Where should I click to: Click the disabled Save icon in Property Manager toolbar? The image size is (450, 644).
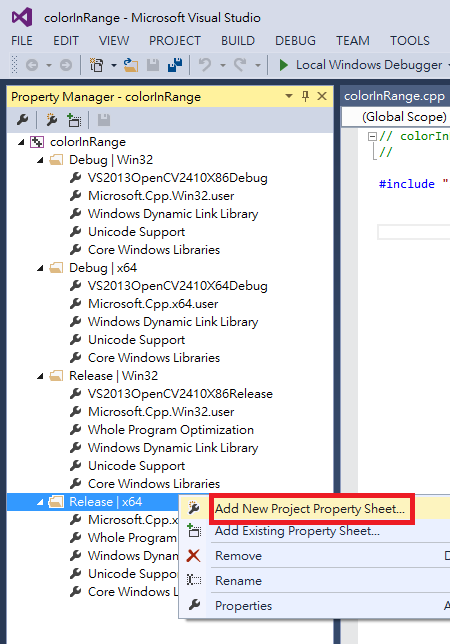coord(104,120)
